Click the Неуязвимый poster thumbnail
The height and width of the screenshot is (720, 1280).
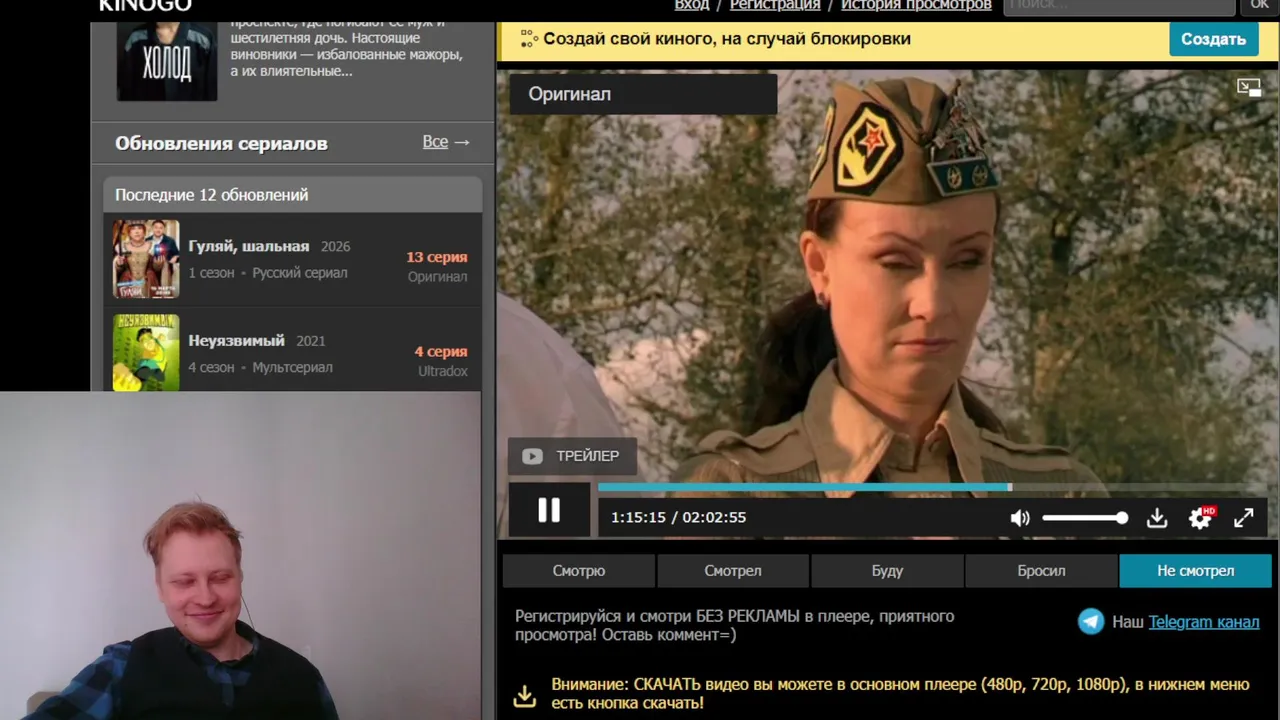pyautogui.click(x=146, y=352)
